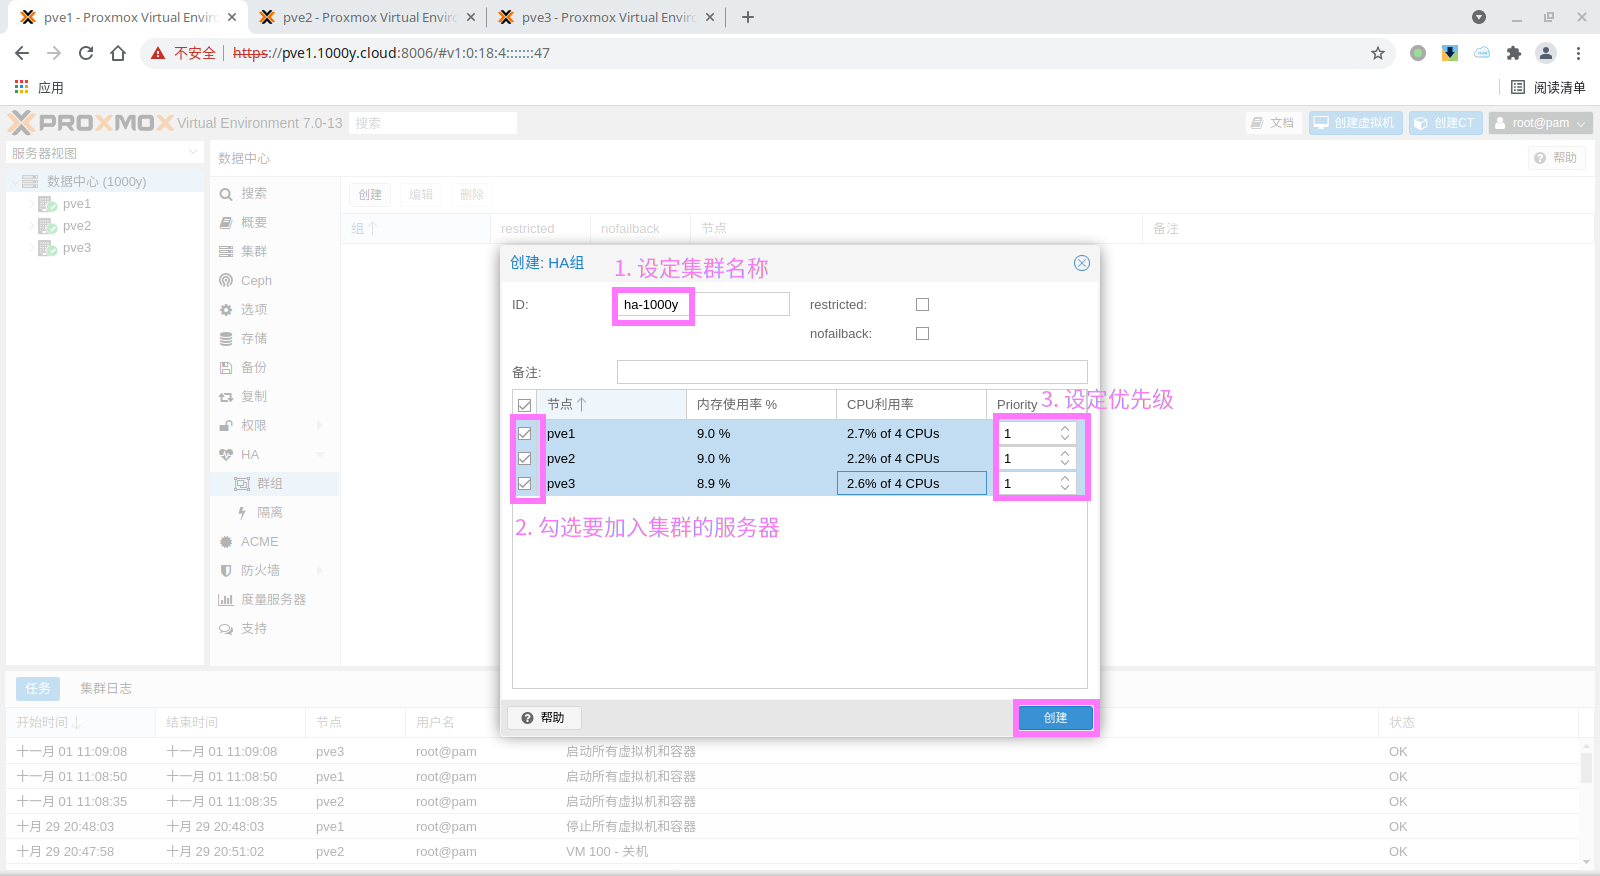
Task: Uncheck the pve2 node checkbox
Action: [524, 459]
